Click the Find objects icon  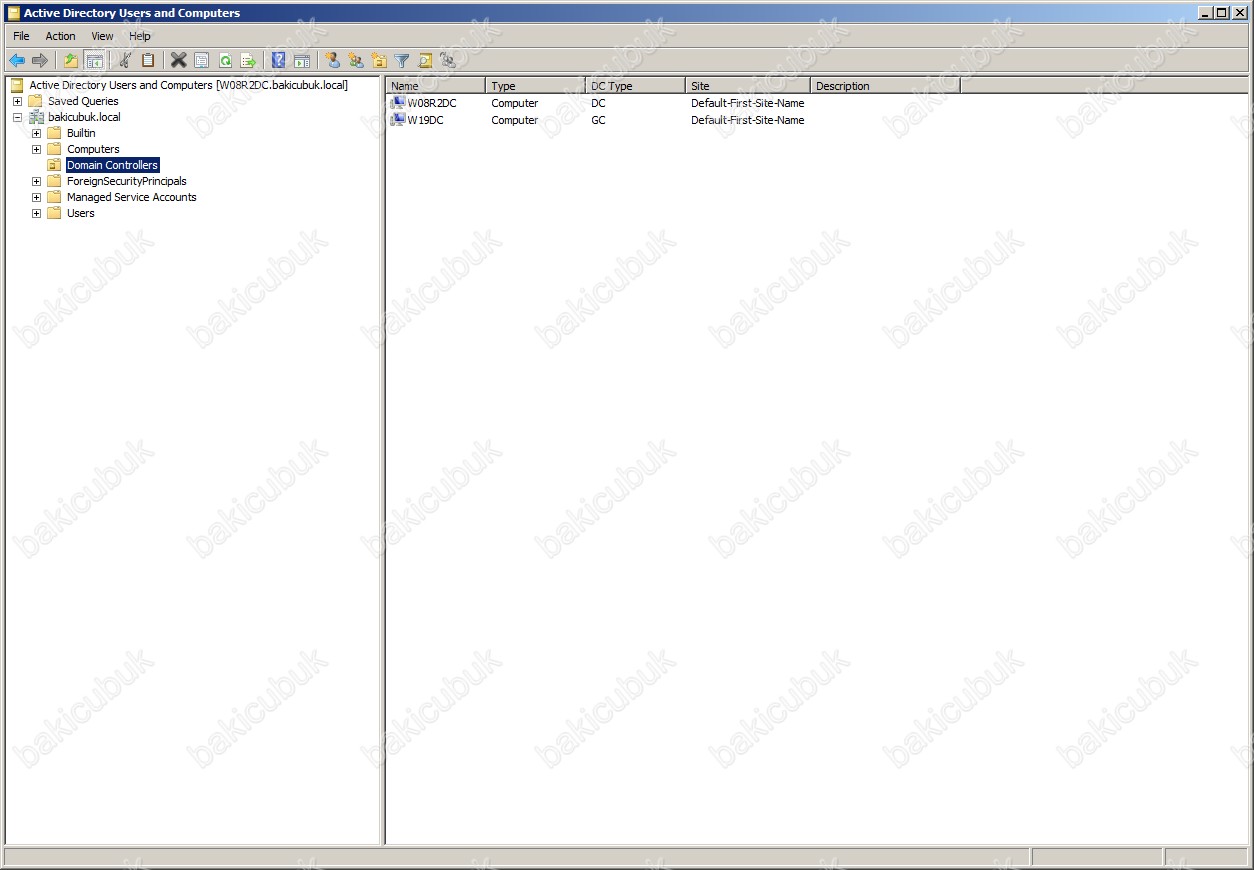click(x=425, y=60)
